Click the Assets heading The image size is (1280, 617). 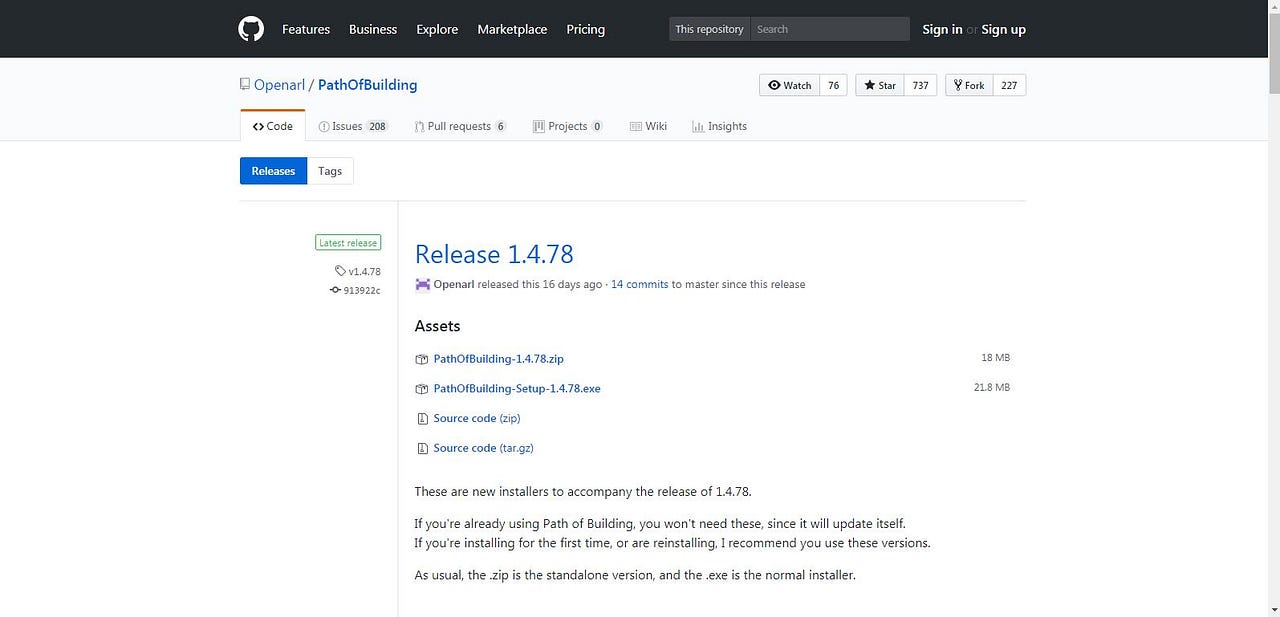[x=437, y=326]
